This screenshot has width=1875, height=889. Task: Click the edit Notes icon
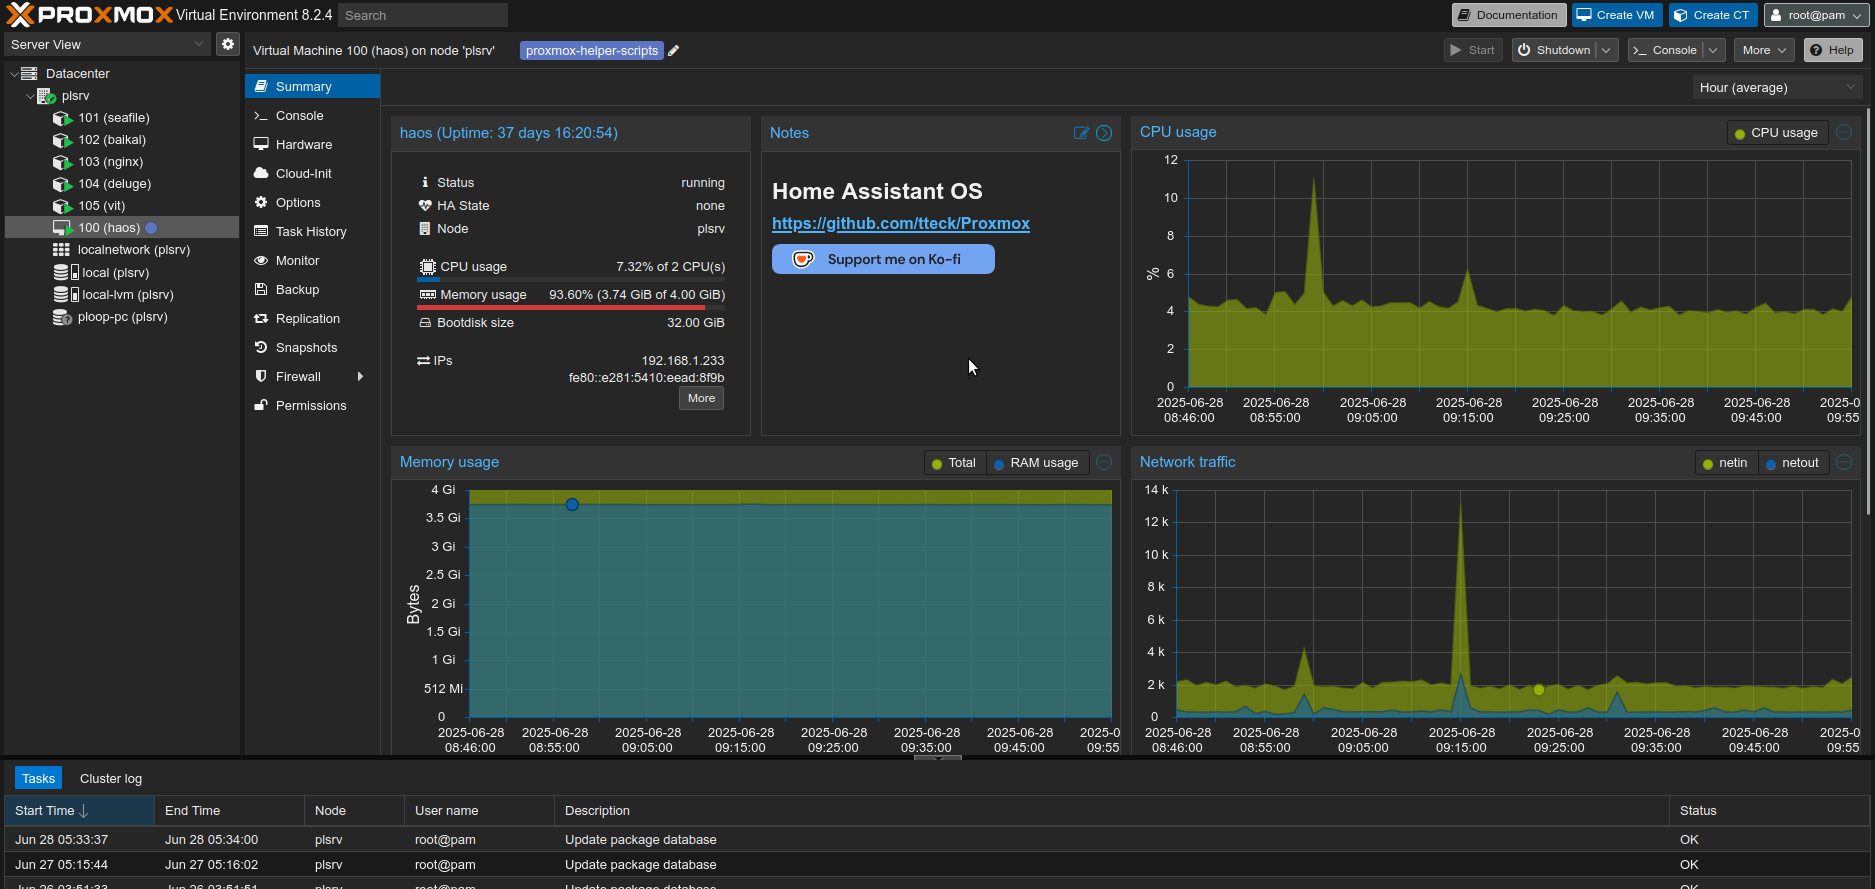pos(1081,133)
